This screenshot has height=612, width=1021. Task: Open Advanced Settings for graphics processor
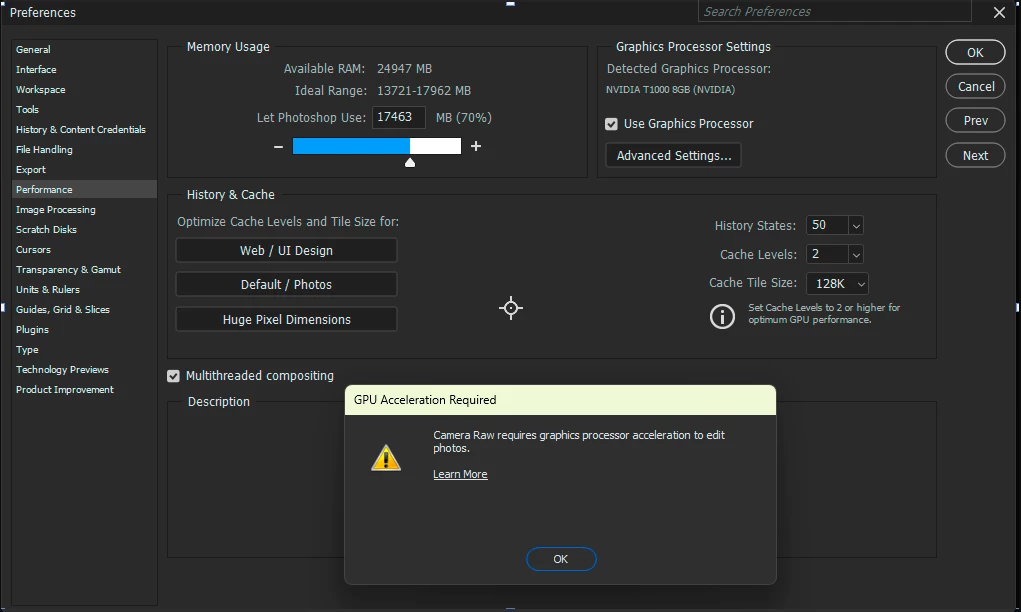coord(674,156)
